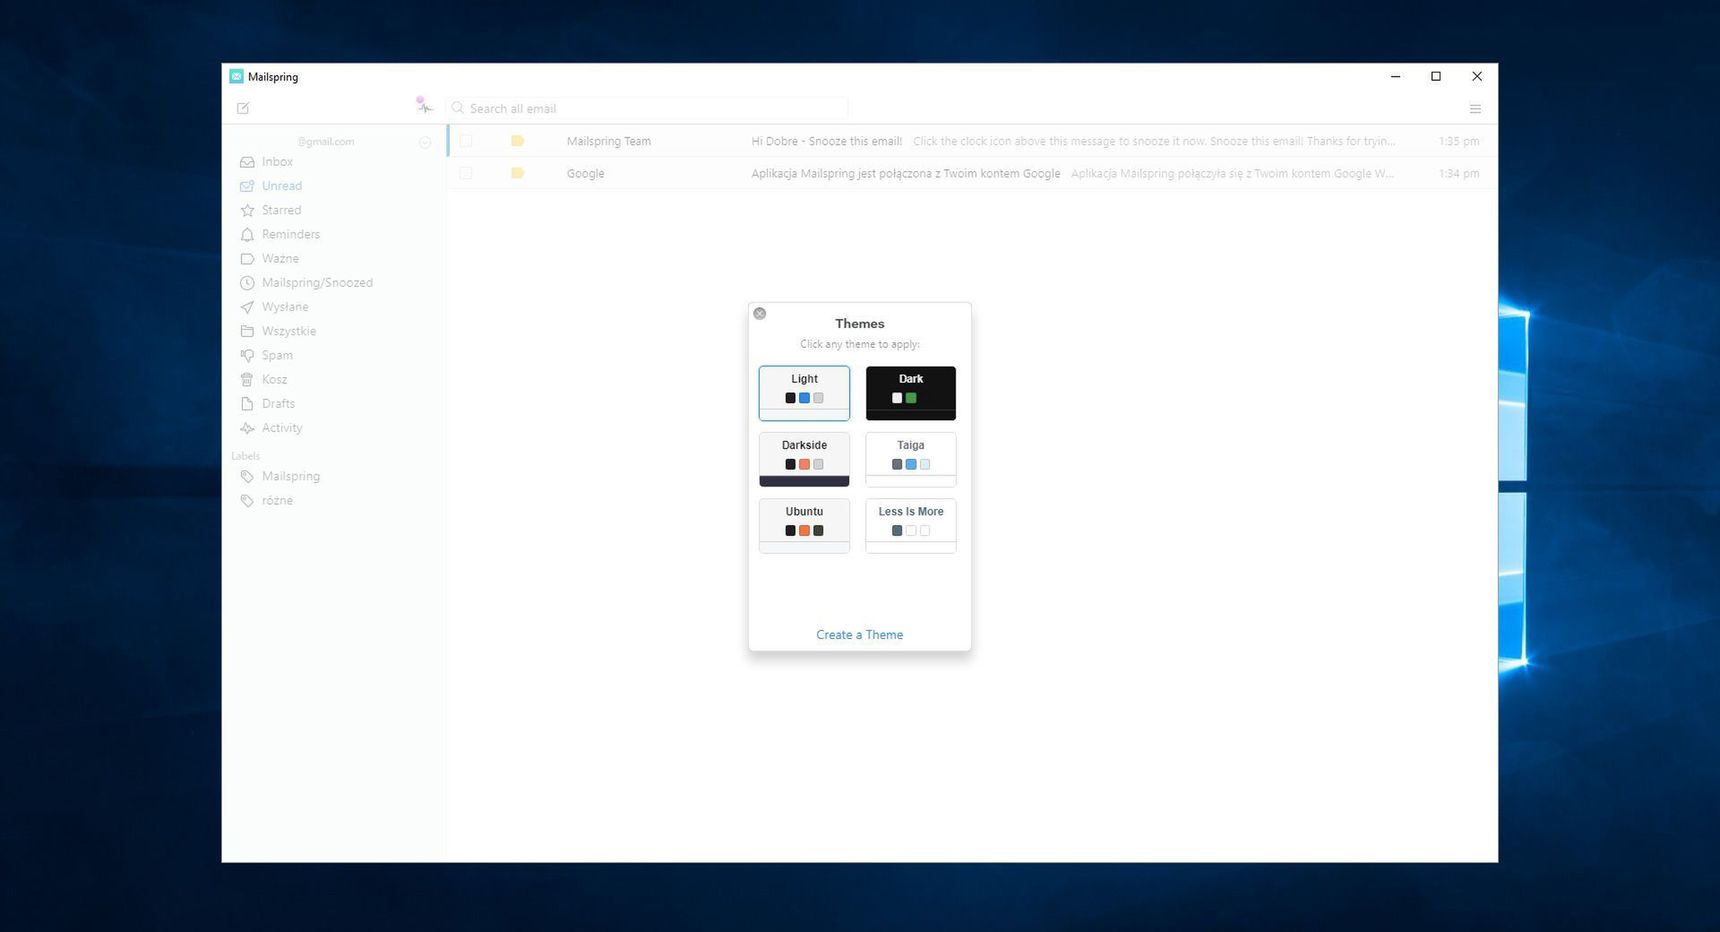The width and height of the screenshot is (1720, 932).
Task: Close the Themes popup
Action: point(760,314)
